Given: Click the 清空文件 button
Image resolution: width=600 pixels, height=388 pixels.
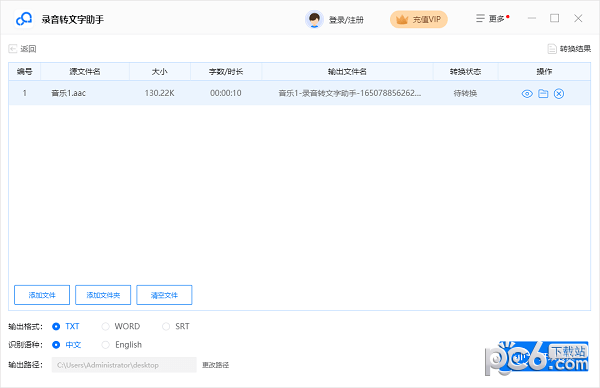Looking at the screenshot, I should [164, 295].
